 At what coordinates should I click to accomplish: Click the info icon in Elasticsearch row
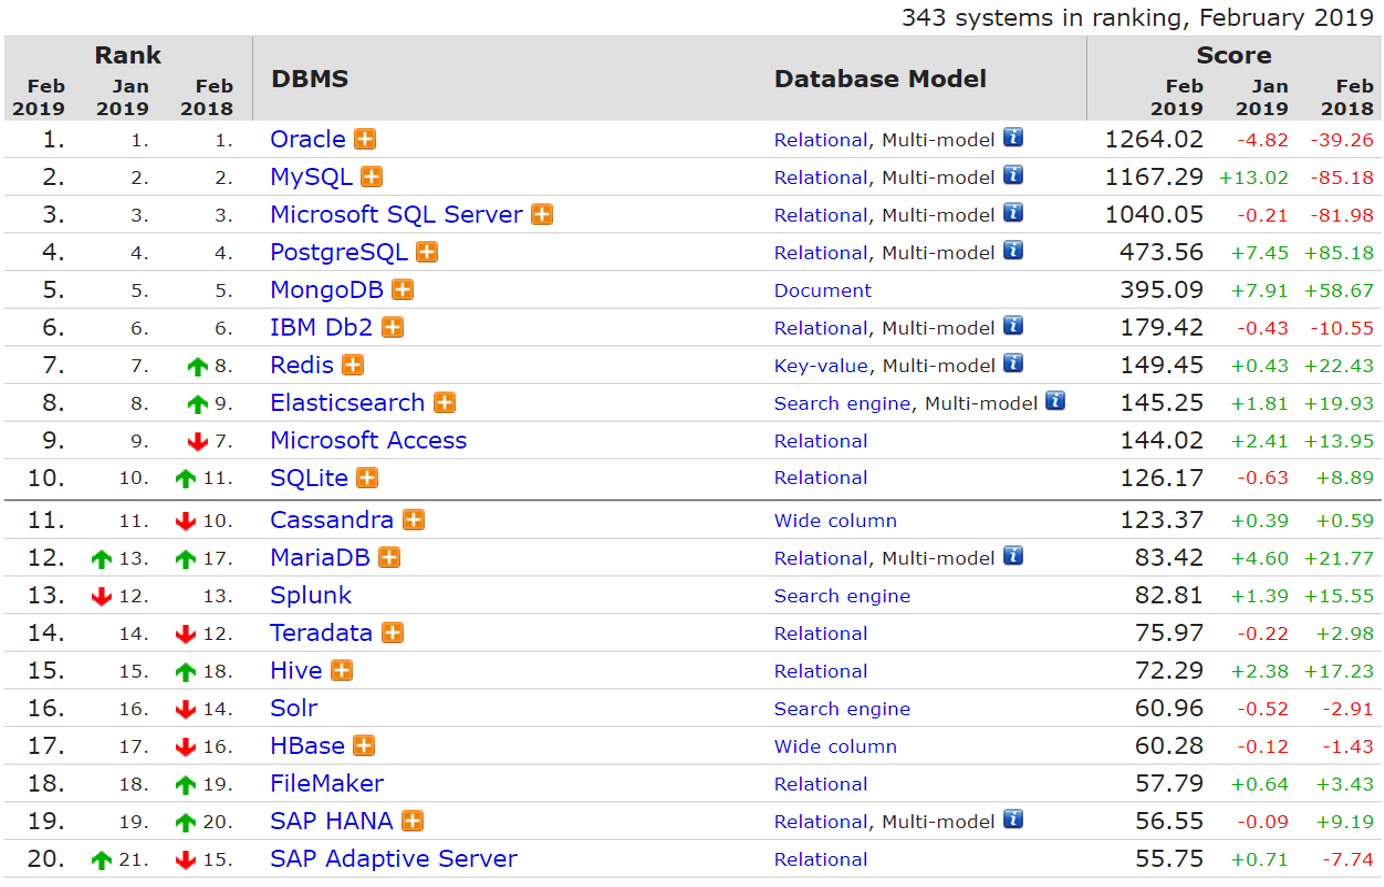pos(1055,401)
